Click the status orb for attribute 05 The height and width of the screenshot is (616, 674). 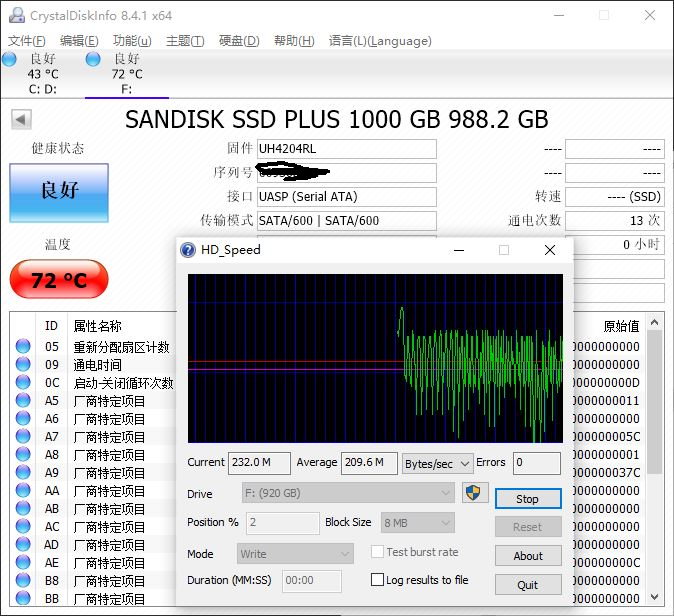pos(23,346)
